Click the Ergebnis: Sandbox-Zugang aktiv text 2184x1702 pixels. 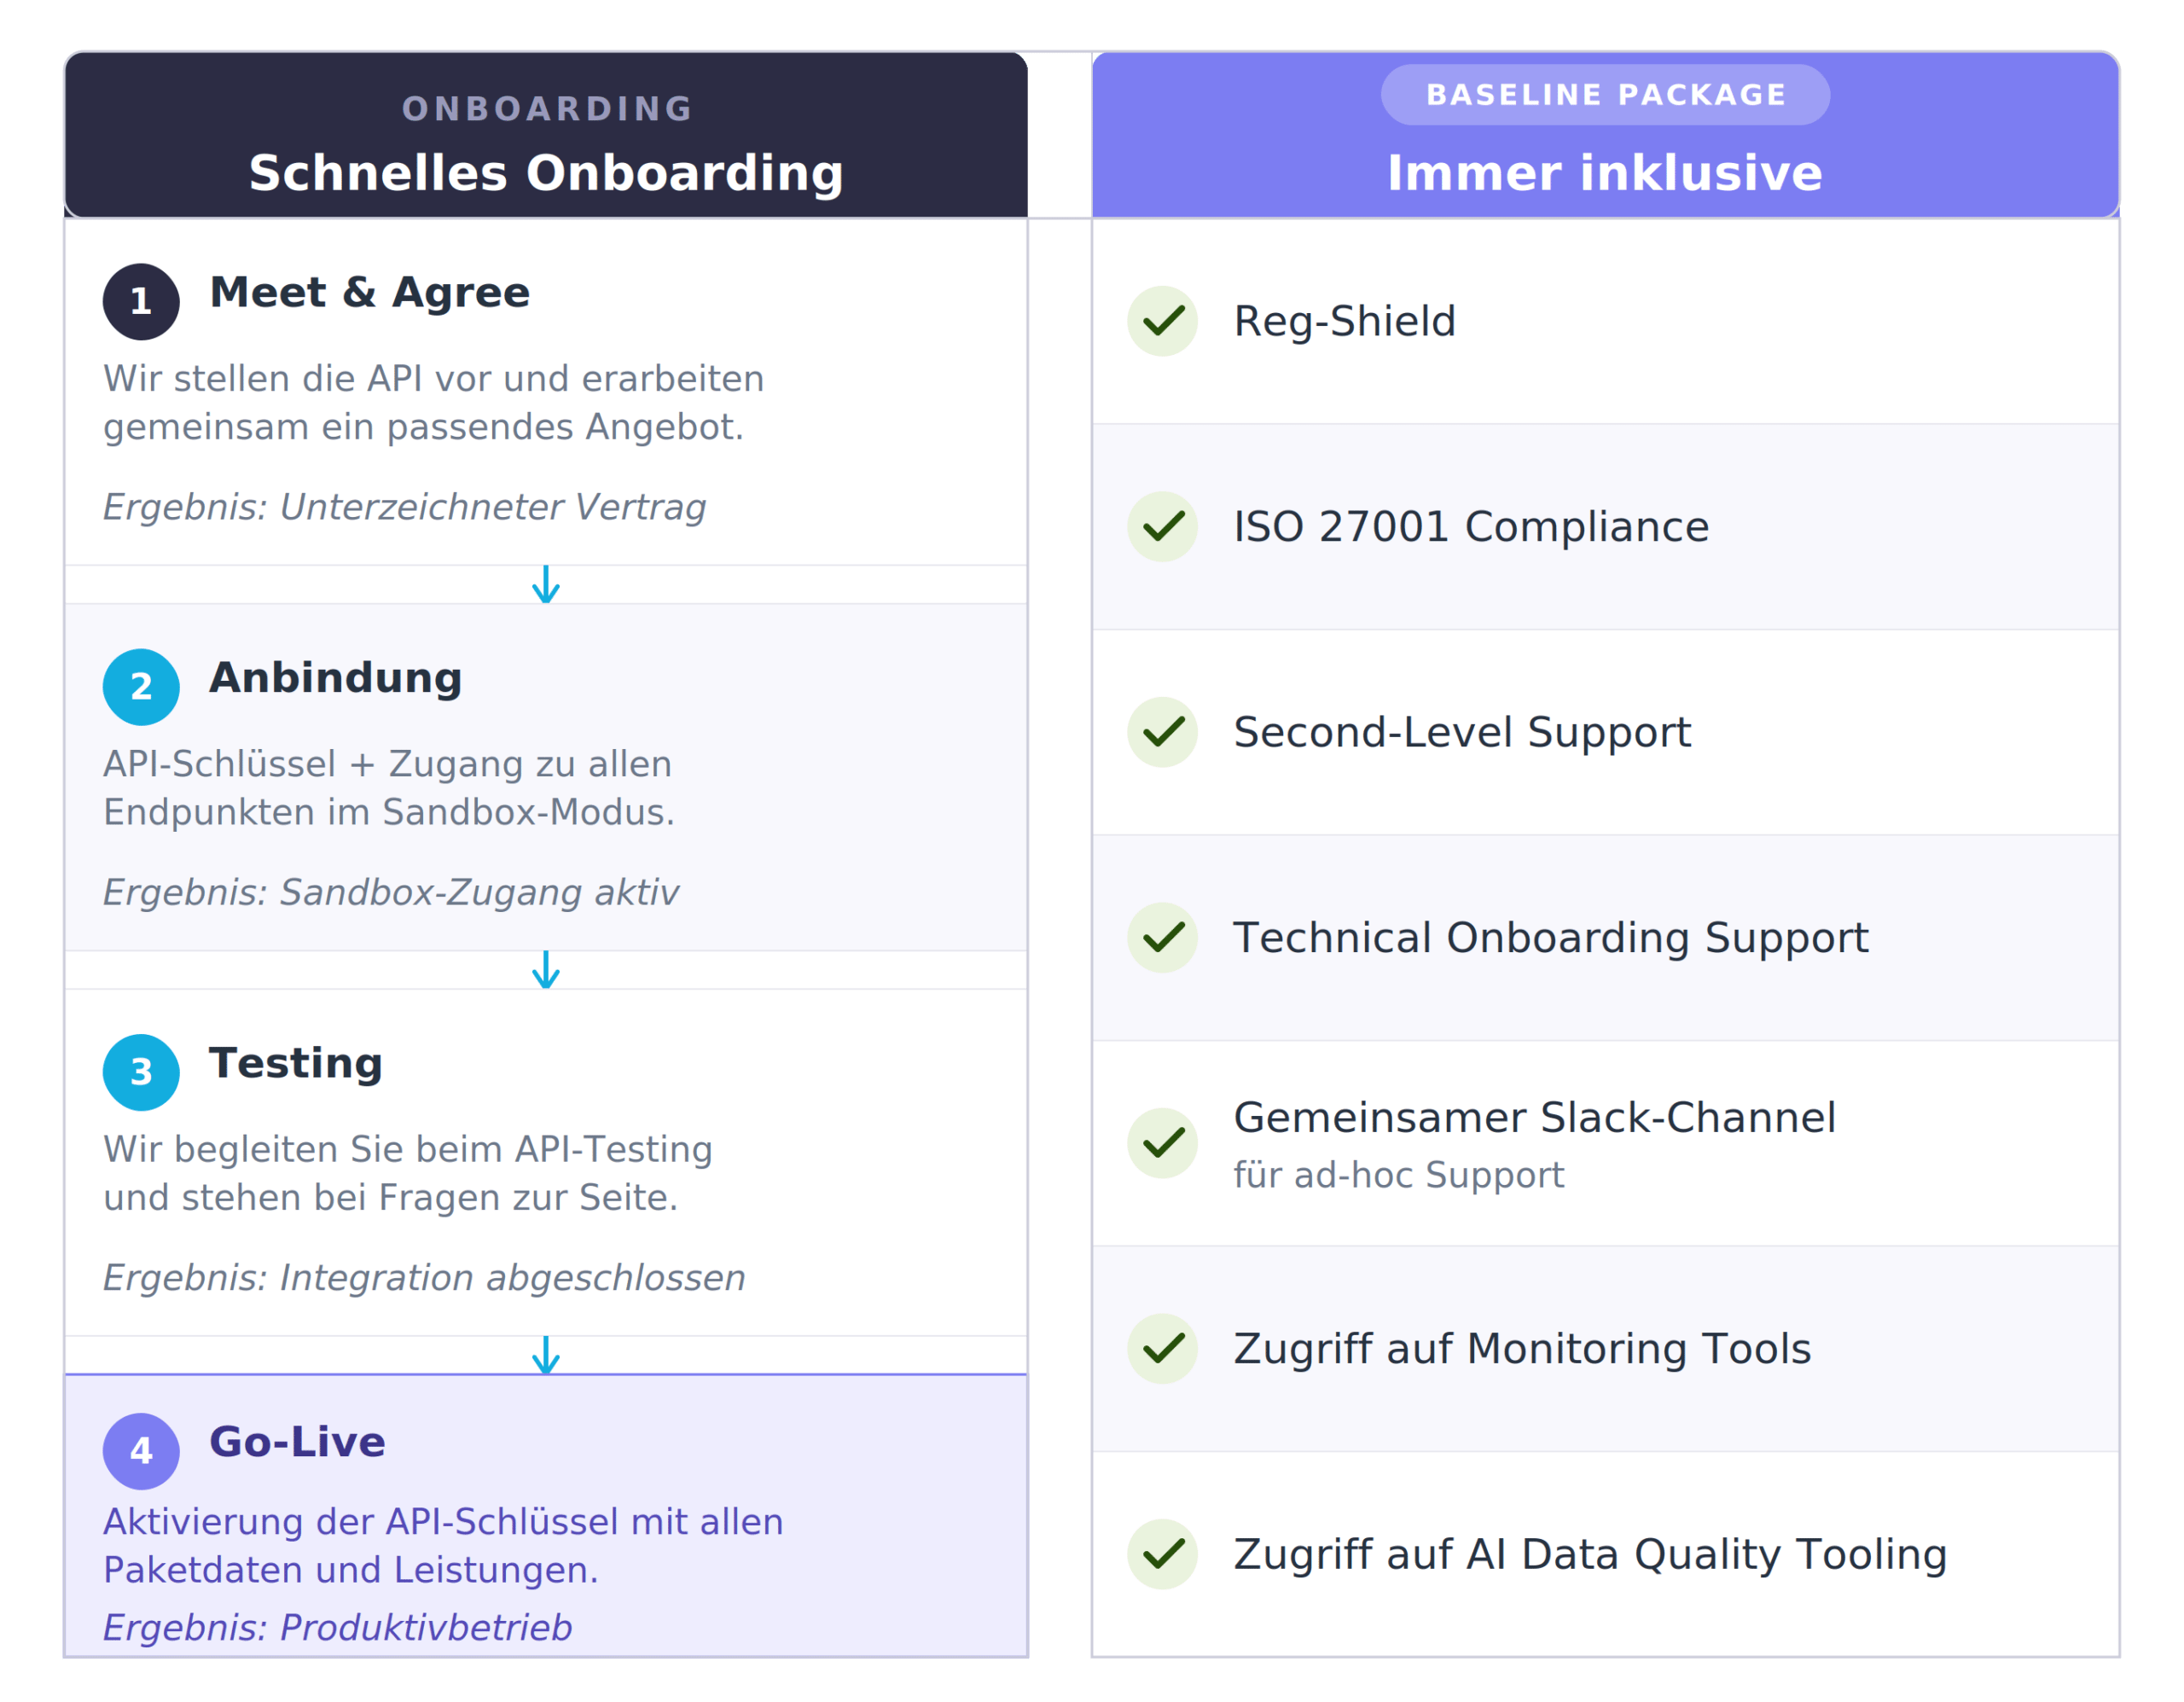tap(391, 892)
